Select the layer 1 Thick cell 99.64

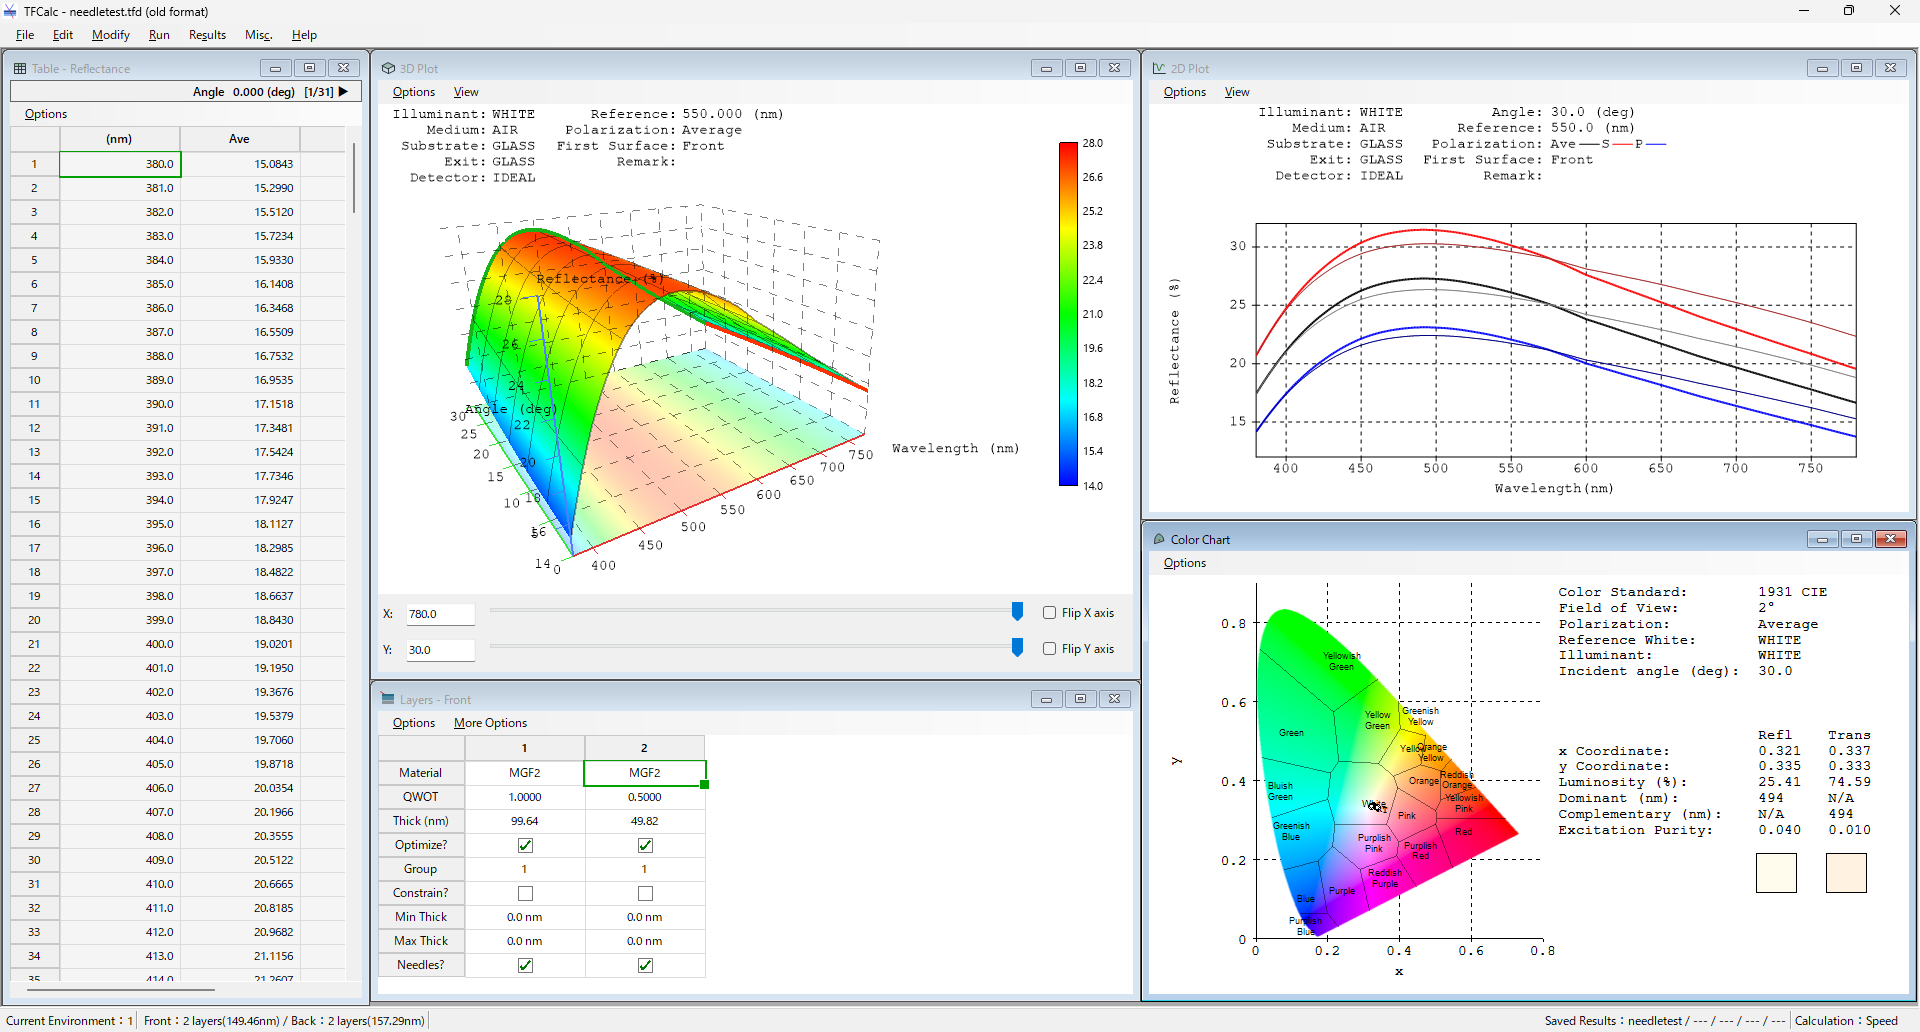pyautogui.click(x=525, y=821)
